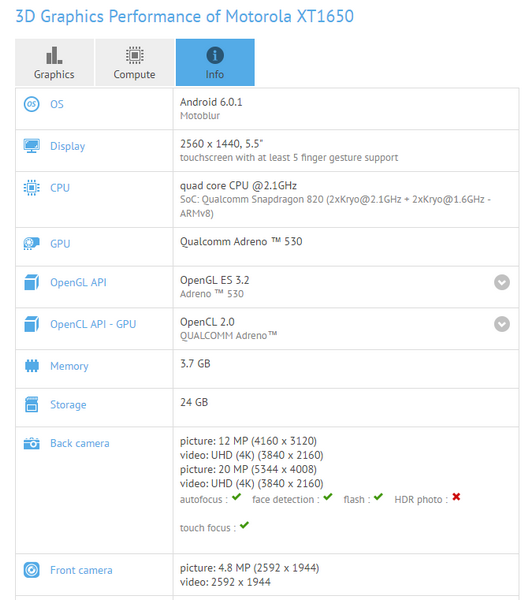Select the Info tab
This screenshot has width=525, height=600.
point(215,62)
